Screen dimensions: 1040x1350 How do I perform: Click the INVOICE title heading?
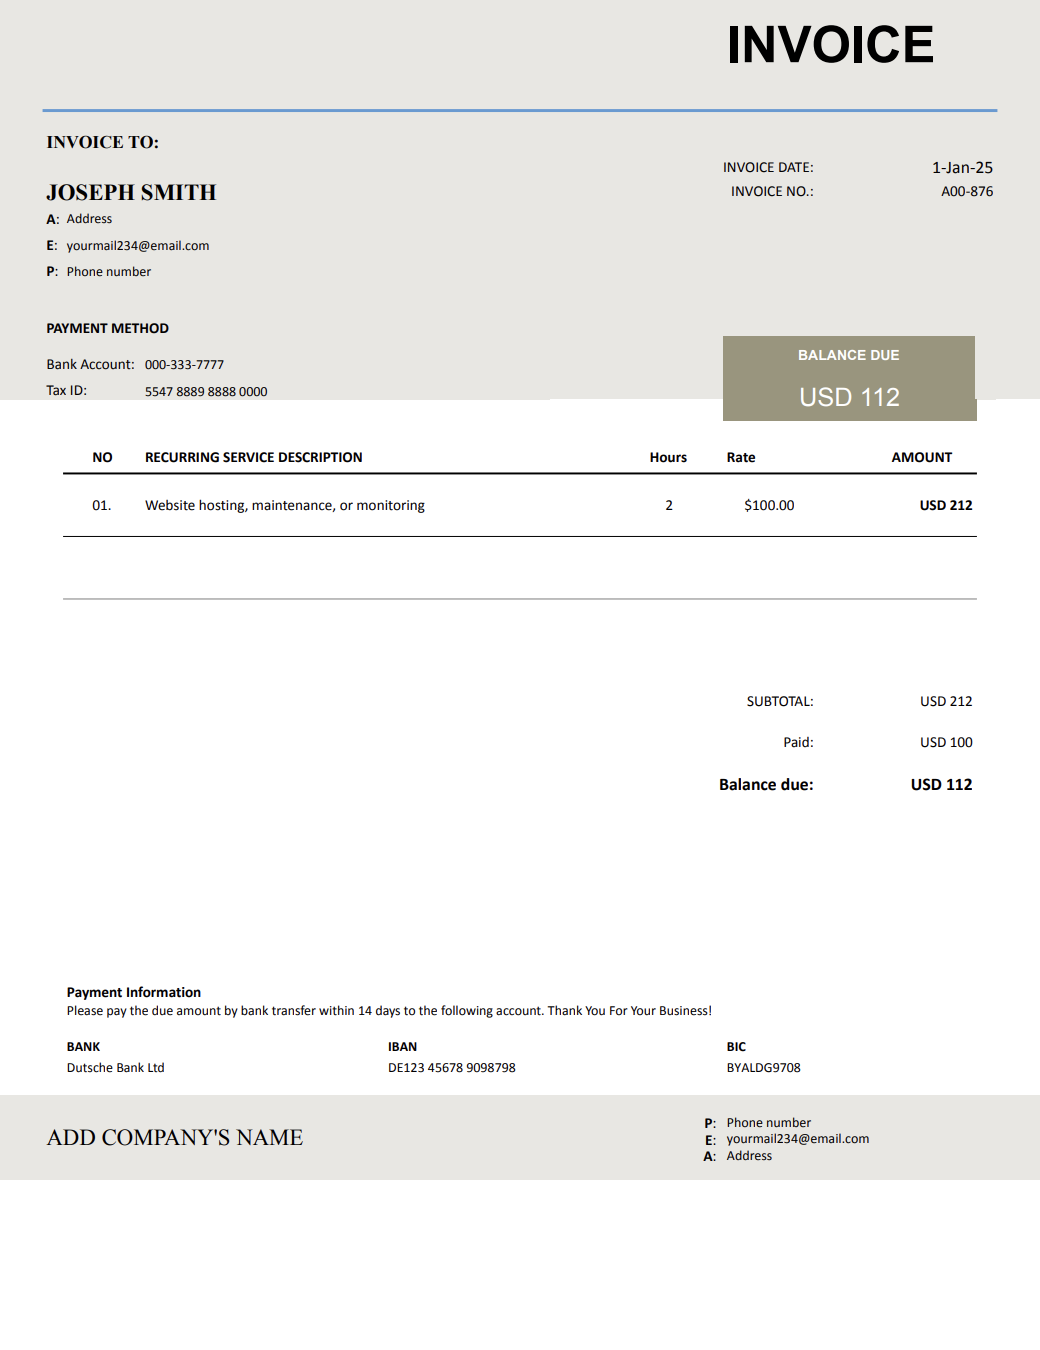(x=830, y=45)
